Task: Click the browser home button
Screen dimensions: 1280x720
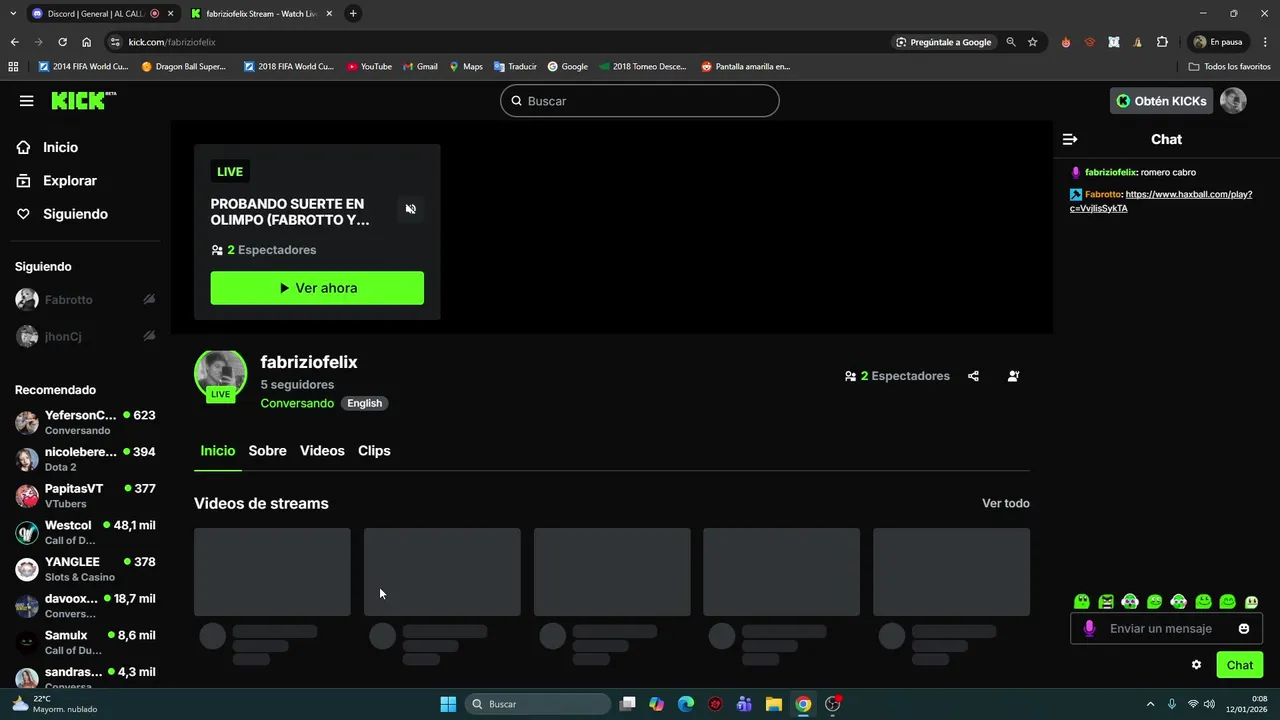Action: (x=87, y=42)
